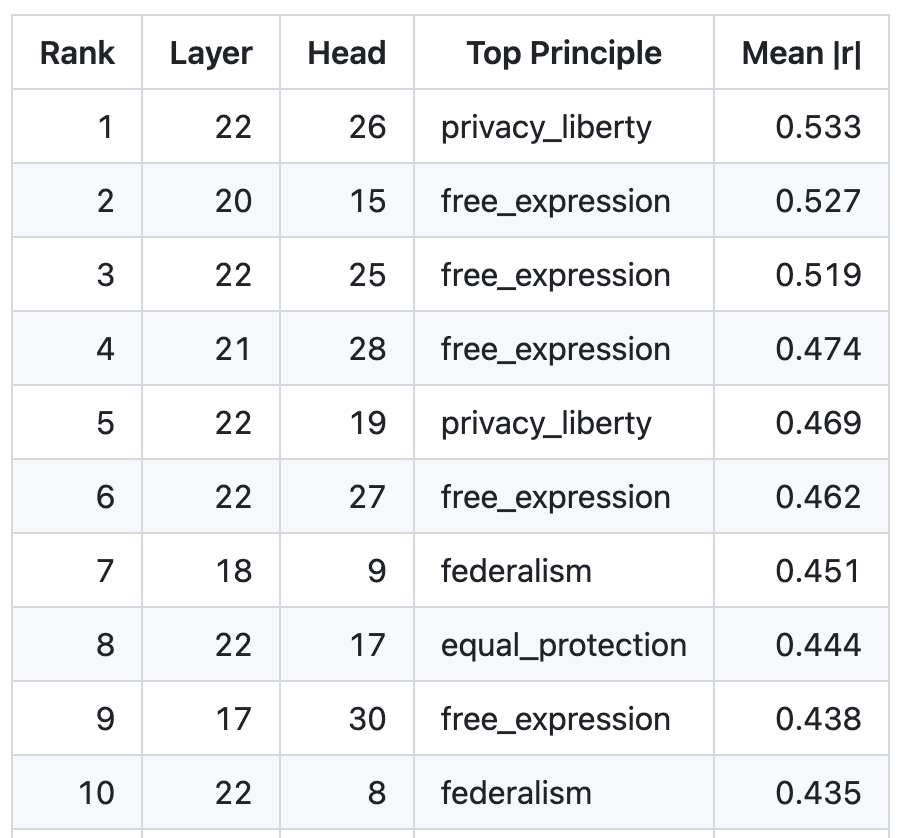The height and width of the screenshot is (838, 902).
Task: Select the privacy_liberty cell in rank 1 row
Action: tap(546, 127)
